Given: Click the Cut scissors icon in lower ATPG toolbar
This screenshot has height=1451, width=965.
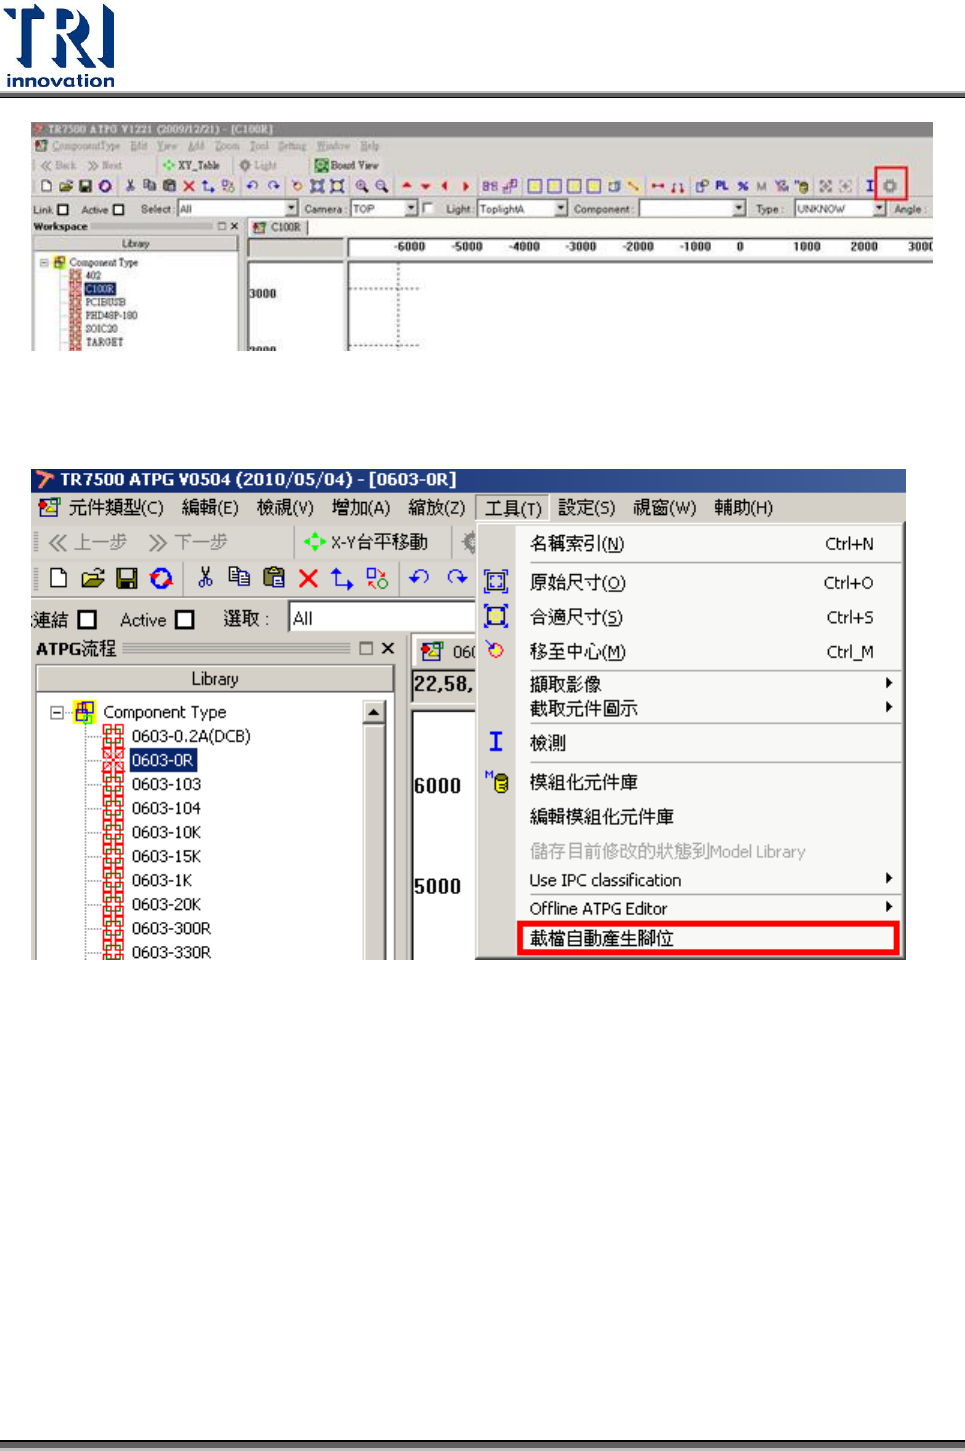Looking at the screenshot, I should (x=206, y=577).
